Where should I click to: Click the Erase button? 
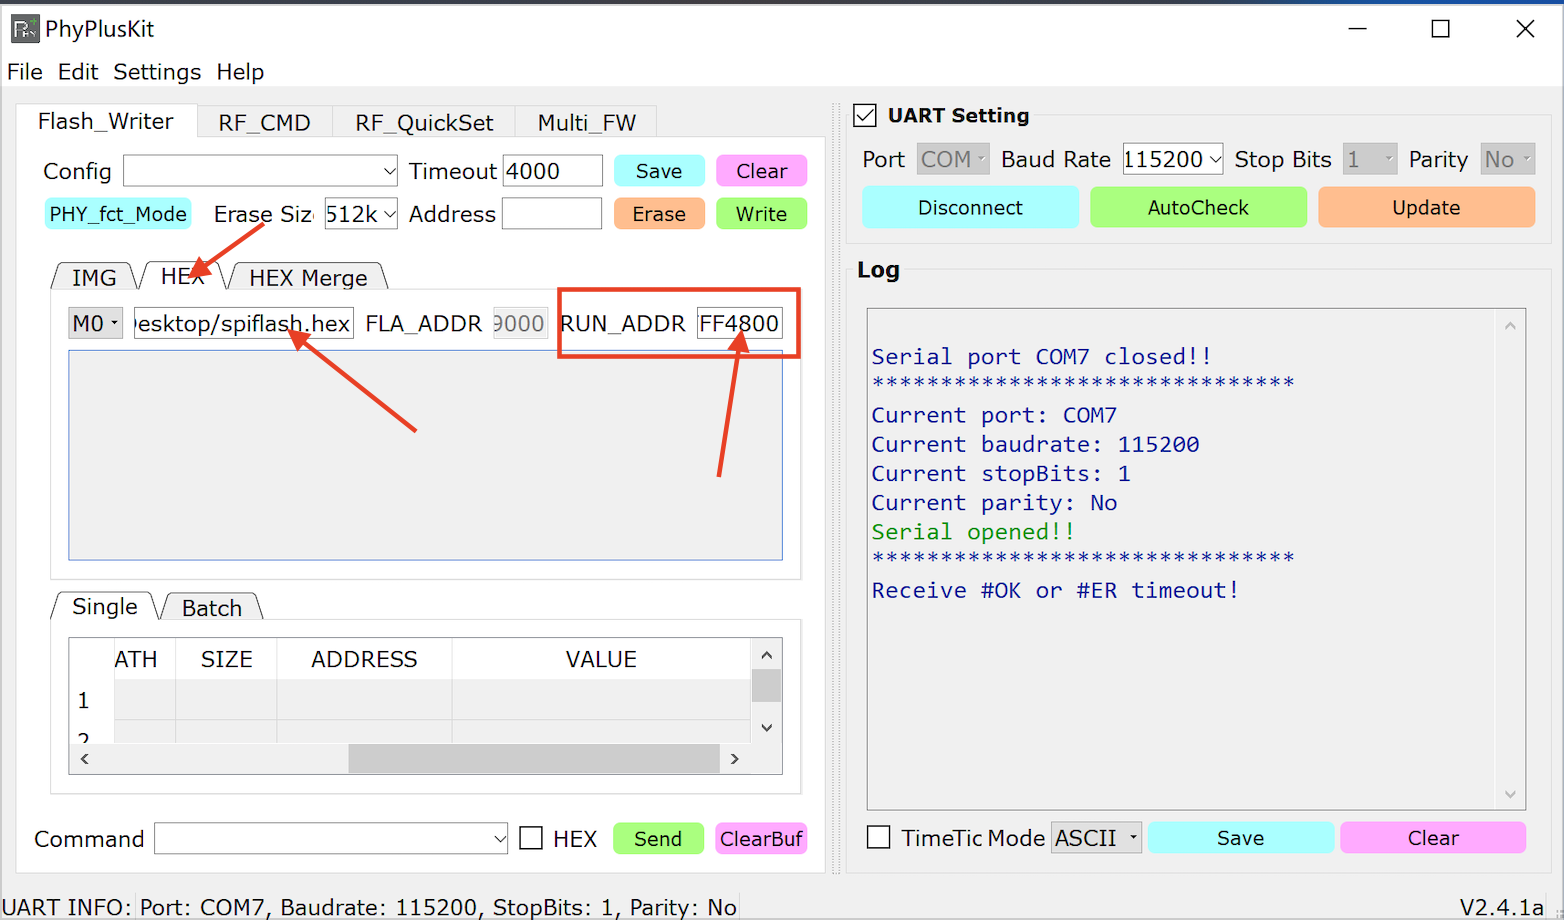point(658,213)
